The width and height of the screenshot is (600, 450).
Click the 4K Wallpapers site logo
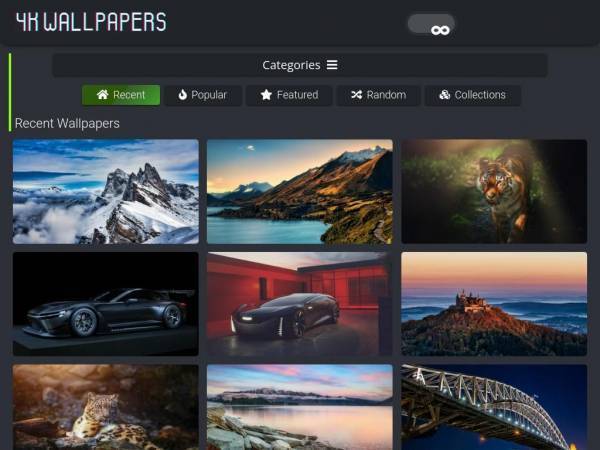91,21
